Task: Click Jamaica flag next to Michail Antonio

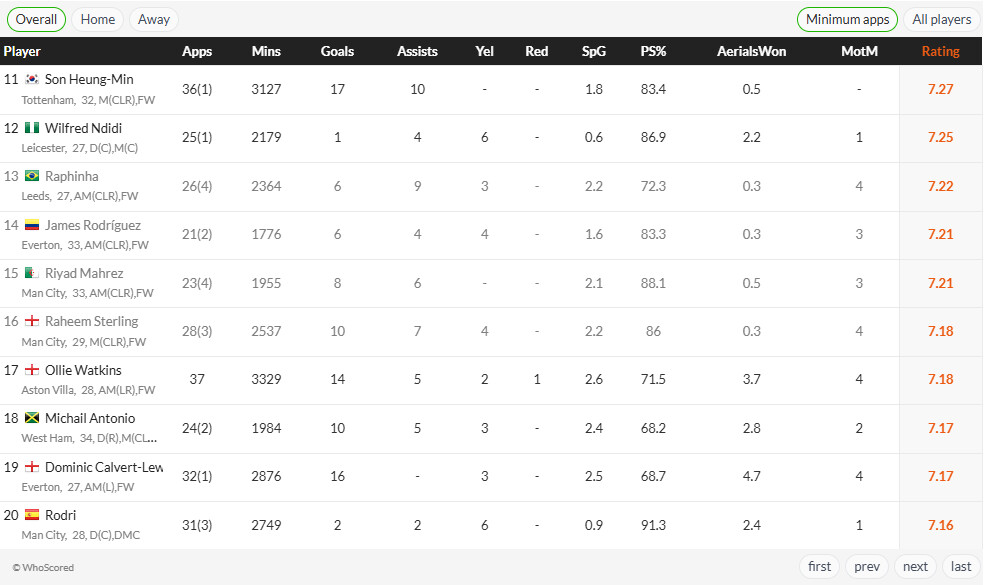Action: [32, 418]
